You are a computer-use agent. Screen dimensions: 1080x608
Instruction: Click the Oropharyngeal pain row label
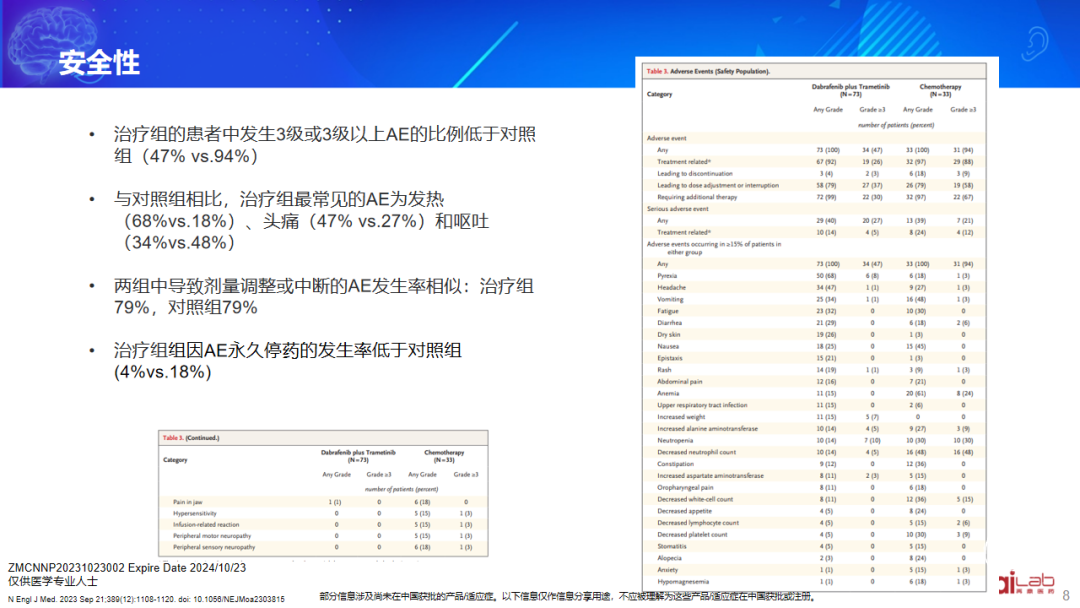coord(685,487)
